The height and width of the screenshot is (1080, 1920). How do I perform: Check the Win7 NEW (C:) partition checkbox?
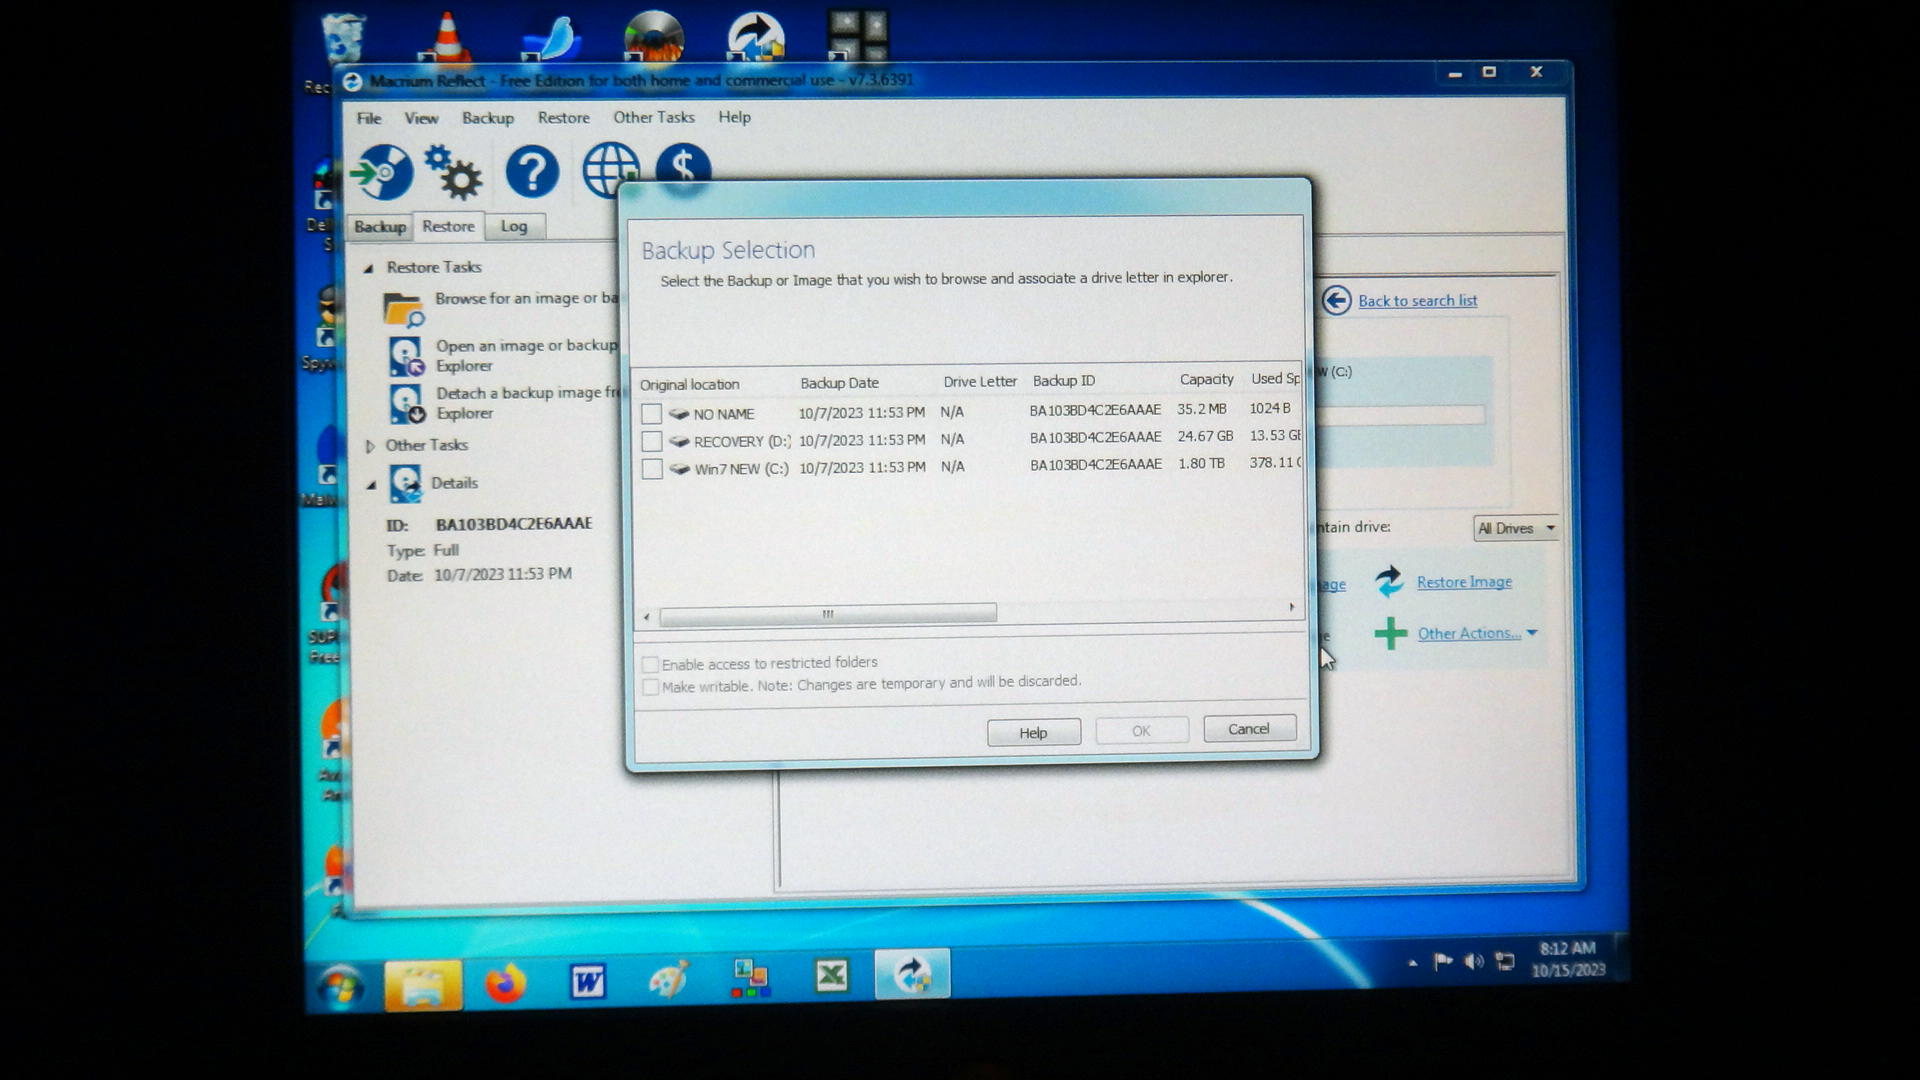[651, 469]
